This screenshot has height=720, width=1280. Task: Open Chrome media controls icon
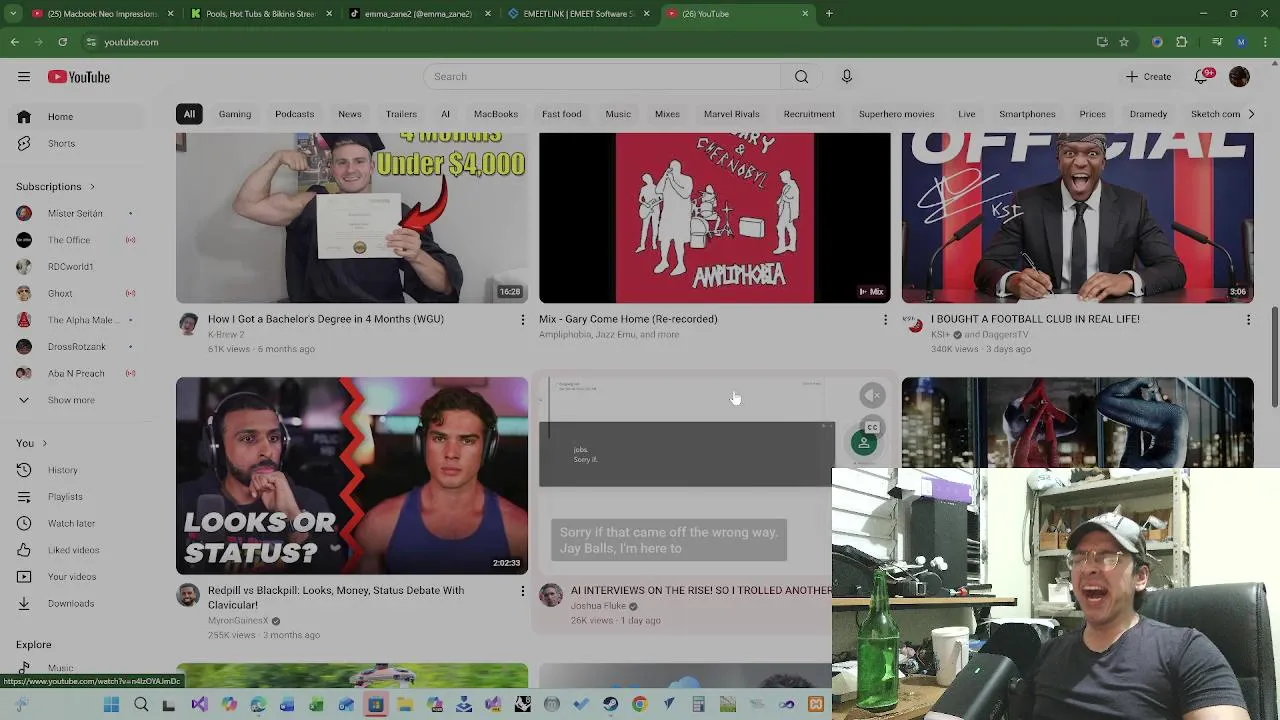tap(1216, 42)
